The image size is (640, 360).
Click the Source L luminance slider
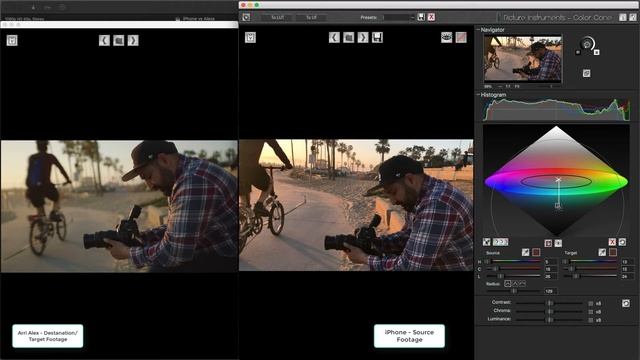point(513,276)
